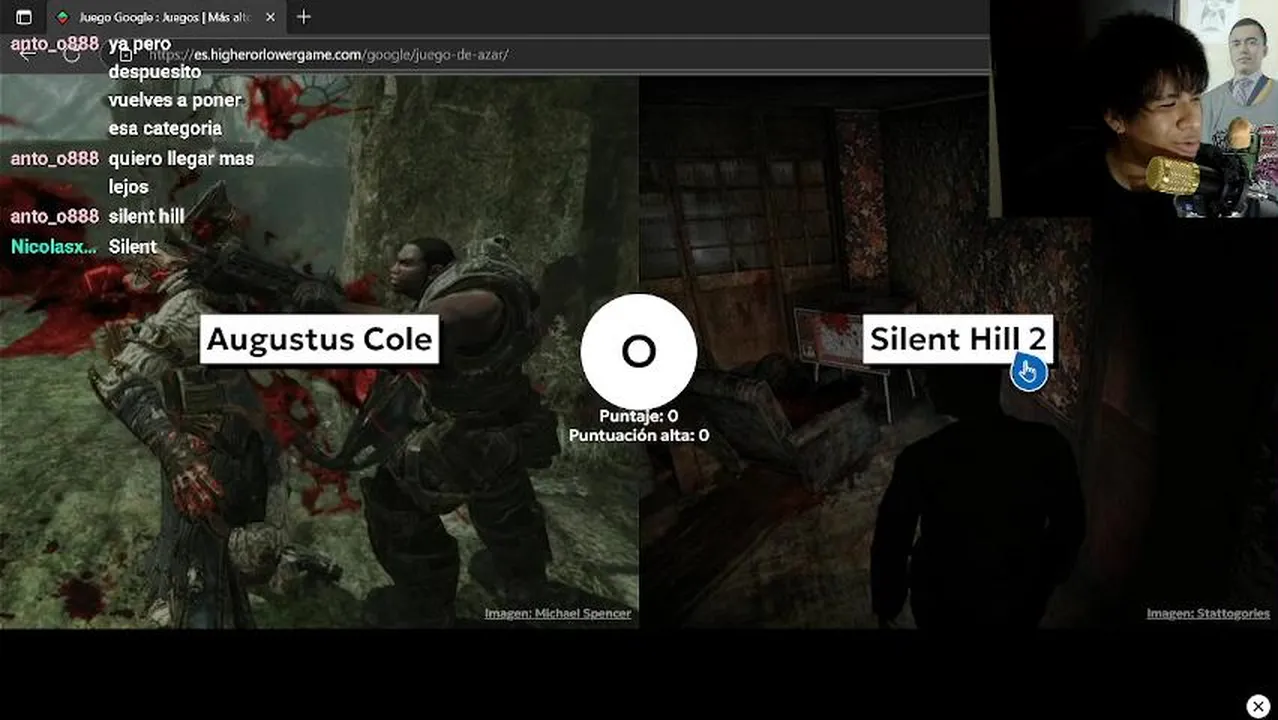Viewport: 1278px width, 720px height.
Task: Open the tab actions menu icon
Action: (x=24, y=17)
